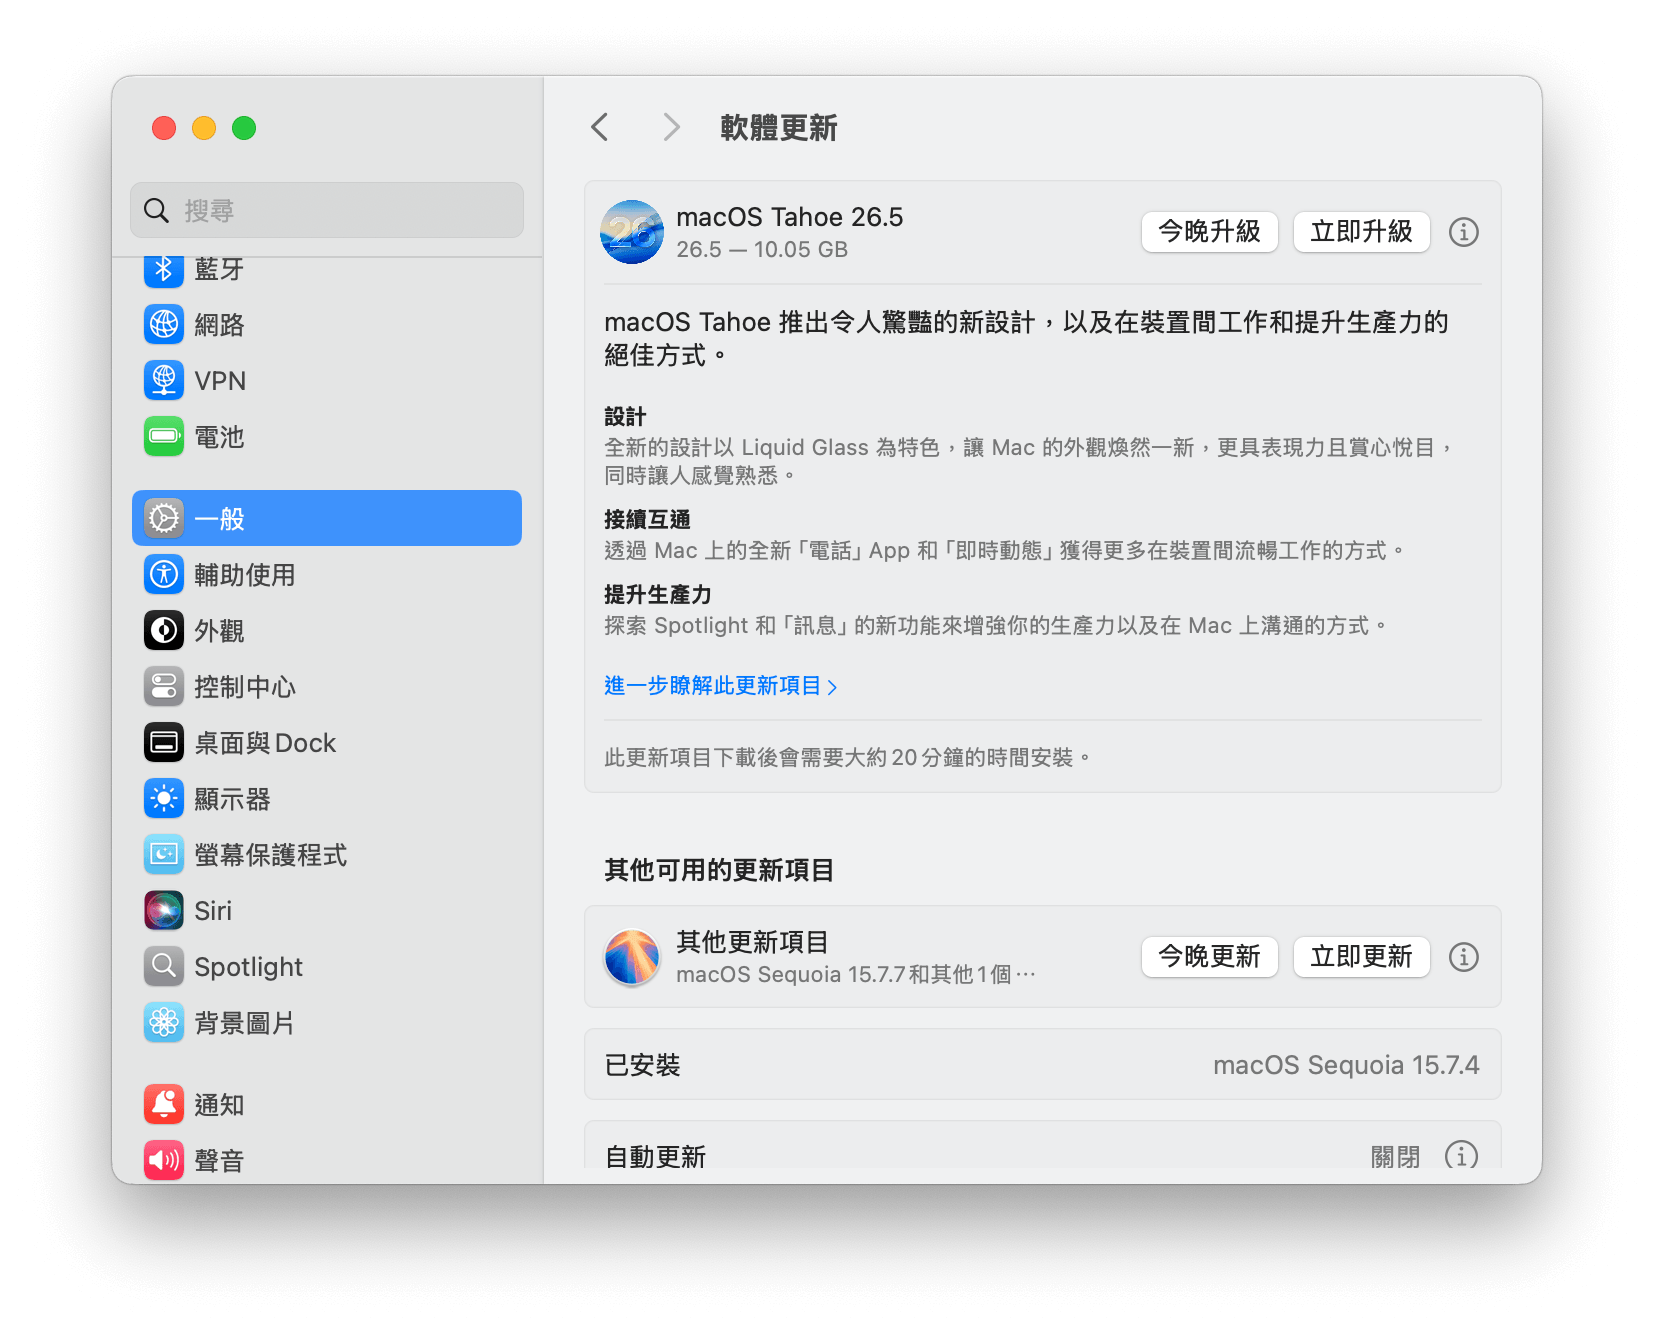The image size is (1654, 1332).
Task: Click the 提升生產力 section heading
Action: [x=658, y=595]
